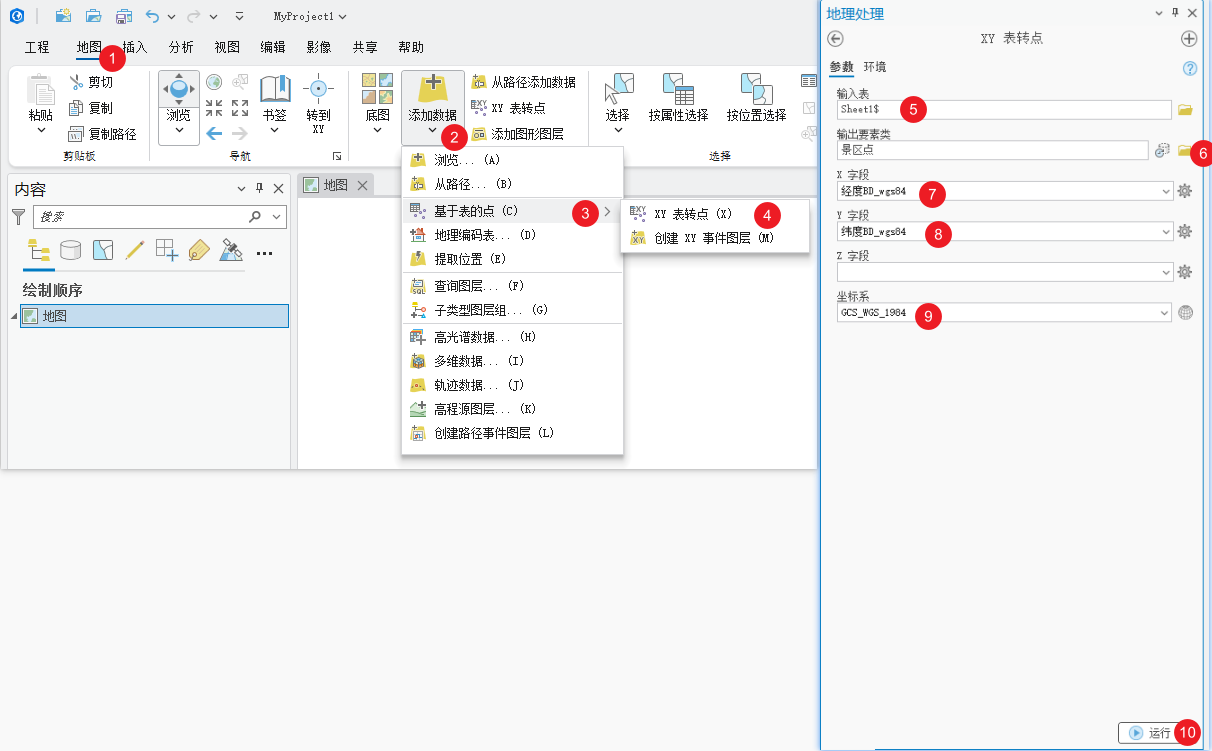Switch to the 分析 (Analysis) ribbon tab
Image resolution: width=1212 pixels, height=751 pixels.
pos(181,47)
